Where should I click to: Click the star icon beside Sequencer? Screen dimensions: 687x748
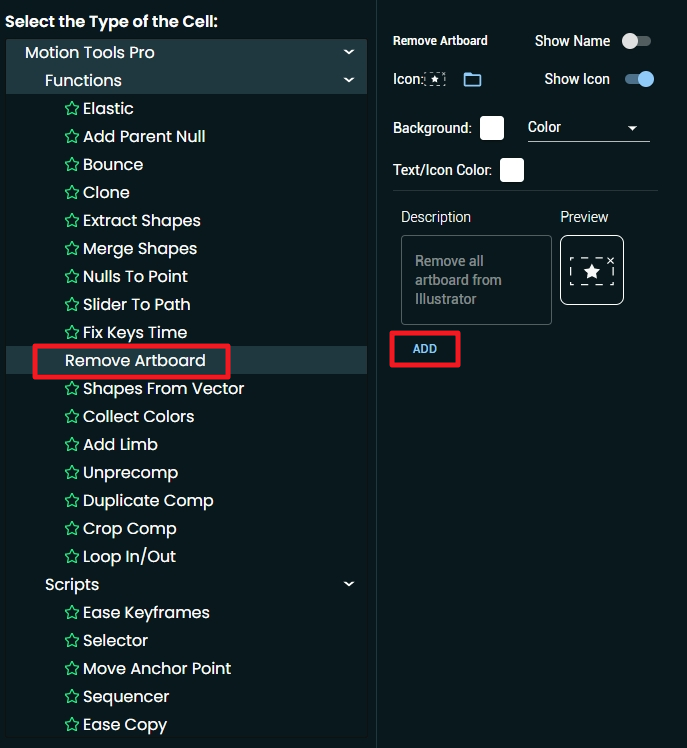coord(72,696)
